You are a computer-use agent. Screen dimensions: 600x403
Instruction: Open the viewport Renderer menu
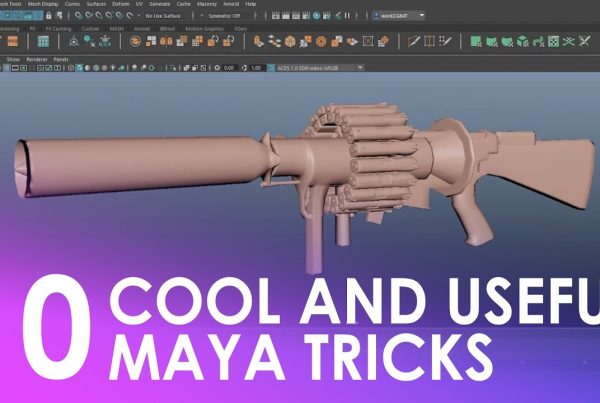click(x=37, y=59)
